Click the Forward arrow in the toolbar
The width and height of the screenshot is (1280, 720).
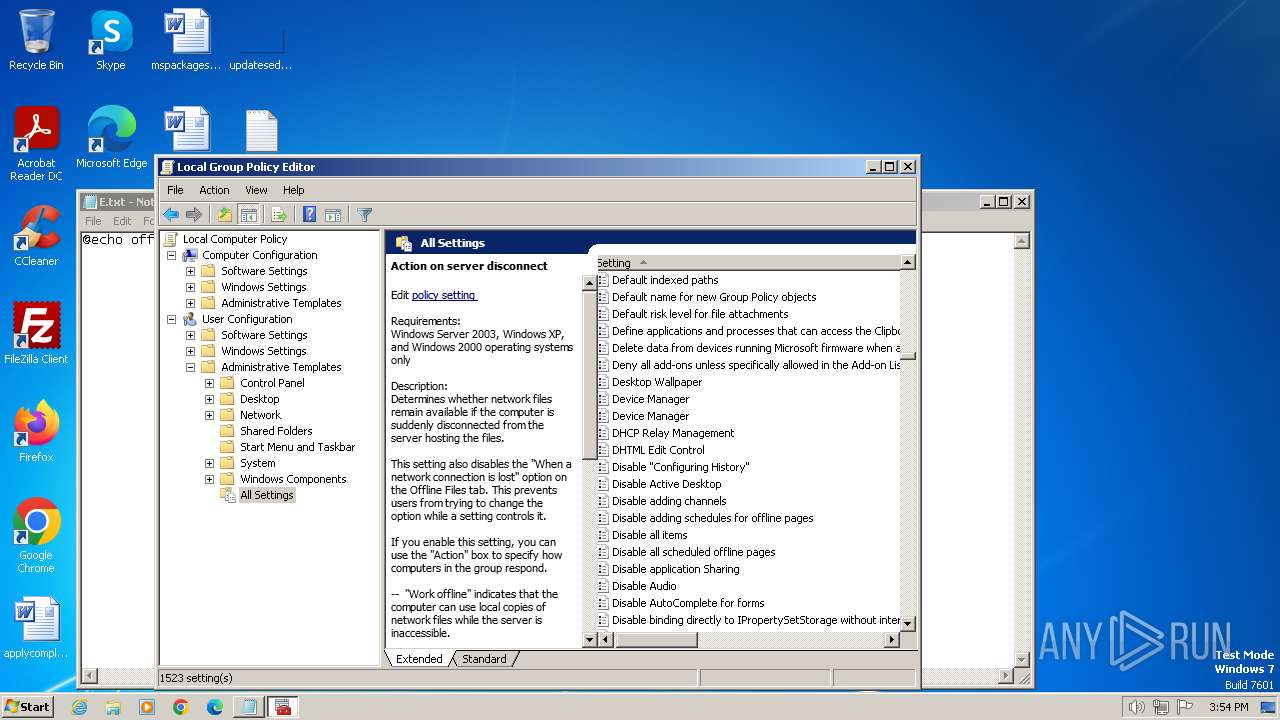[194, 215]
